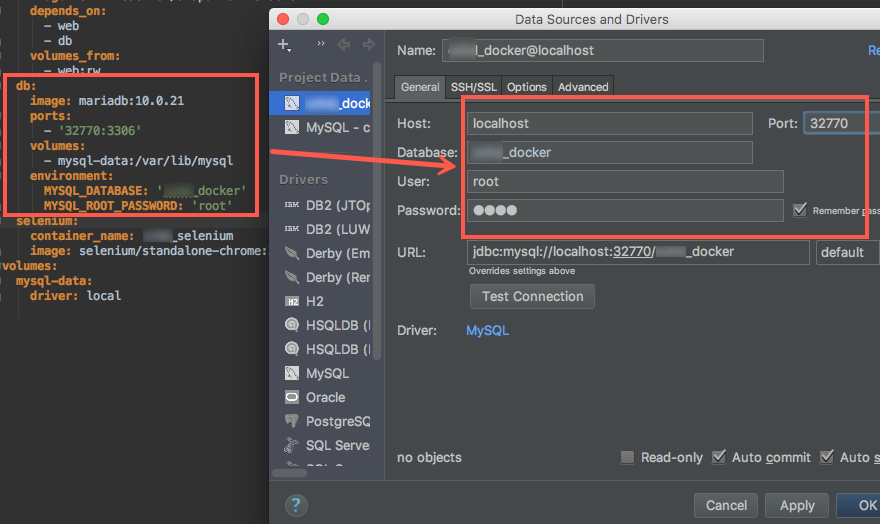880x524 pixels.
Task: Switch to the Advanced tab
Action: pyautogui.click(x=583, y=88)
